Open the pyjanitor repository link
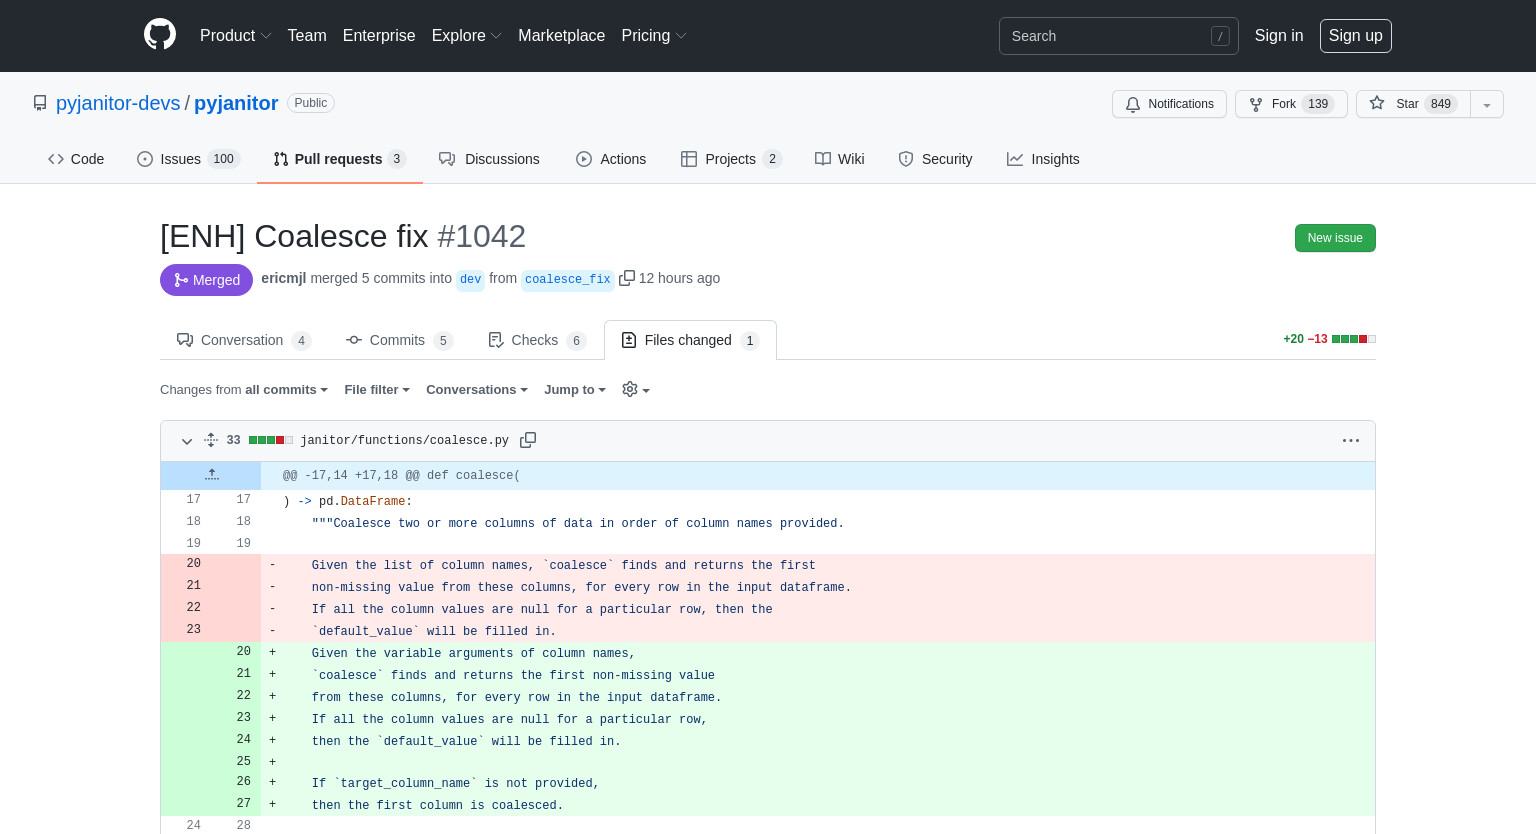Image resolution: width=1536 pixels, height=834 pixels. point(236,103)
